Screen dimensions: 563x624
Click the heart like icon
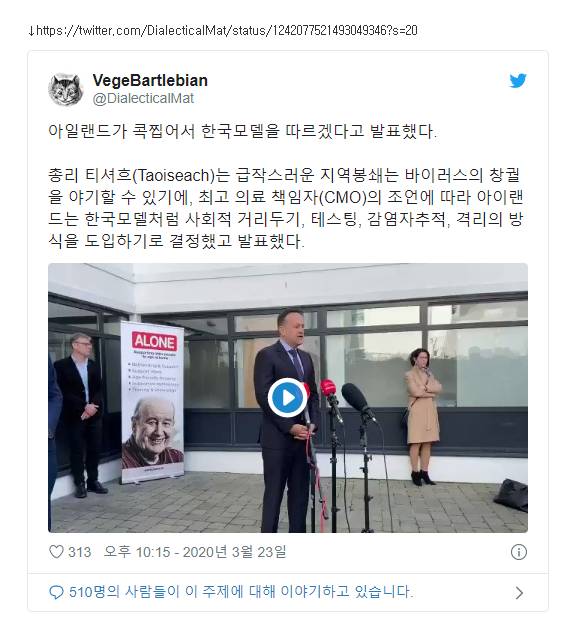pyautogui.click(x=56, y=552)
